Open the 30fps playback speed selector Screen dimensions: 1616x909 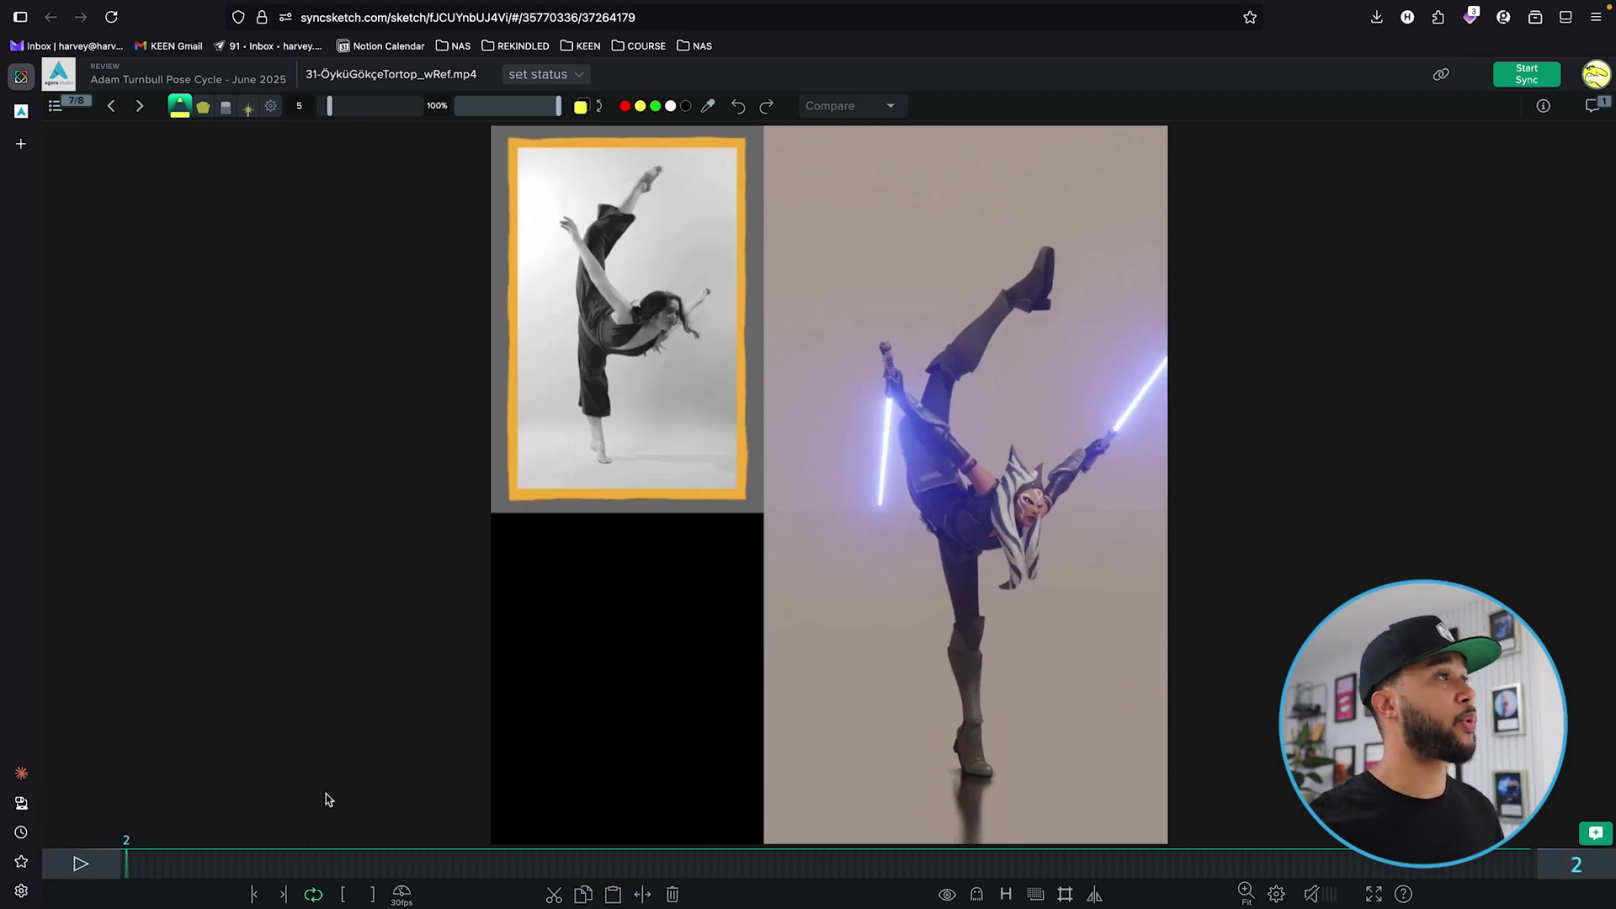402,895
